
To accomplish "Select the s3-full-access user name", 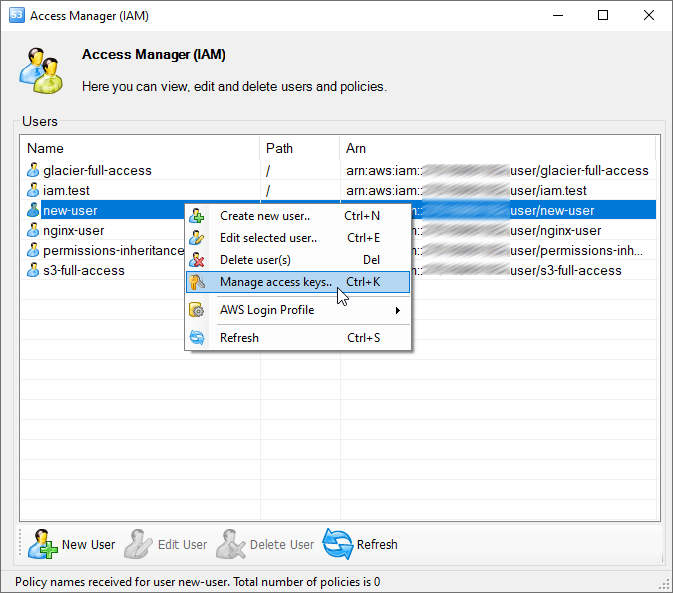I will [84, 270].
